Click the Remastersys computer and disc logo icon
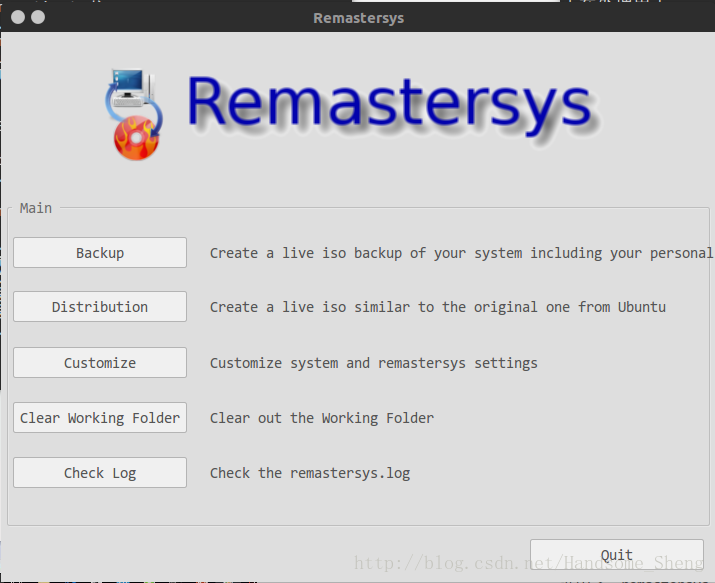This screenshot has height=583, width=715. coord(134,114)
